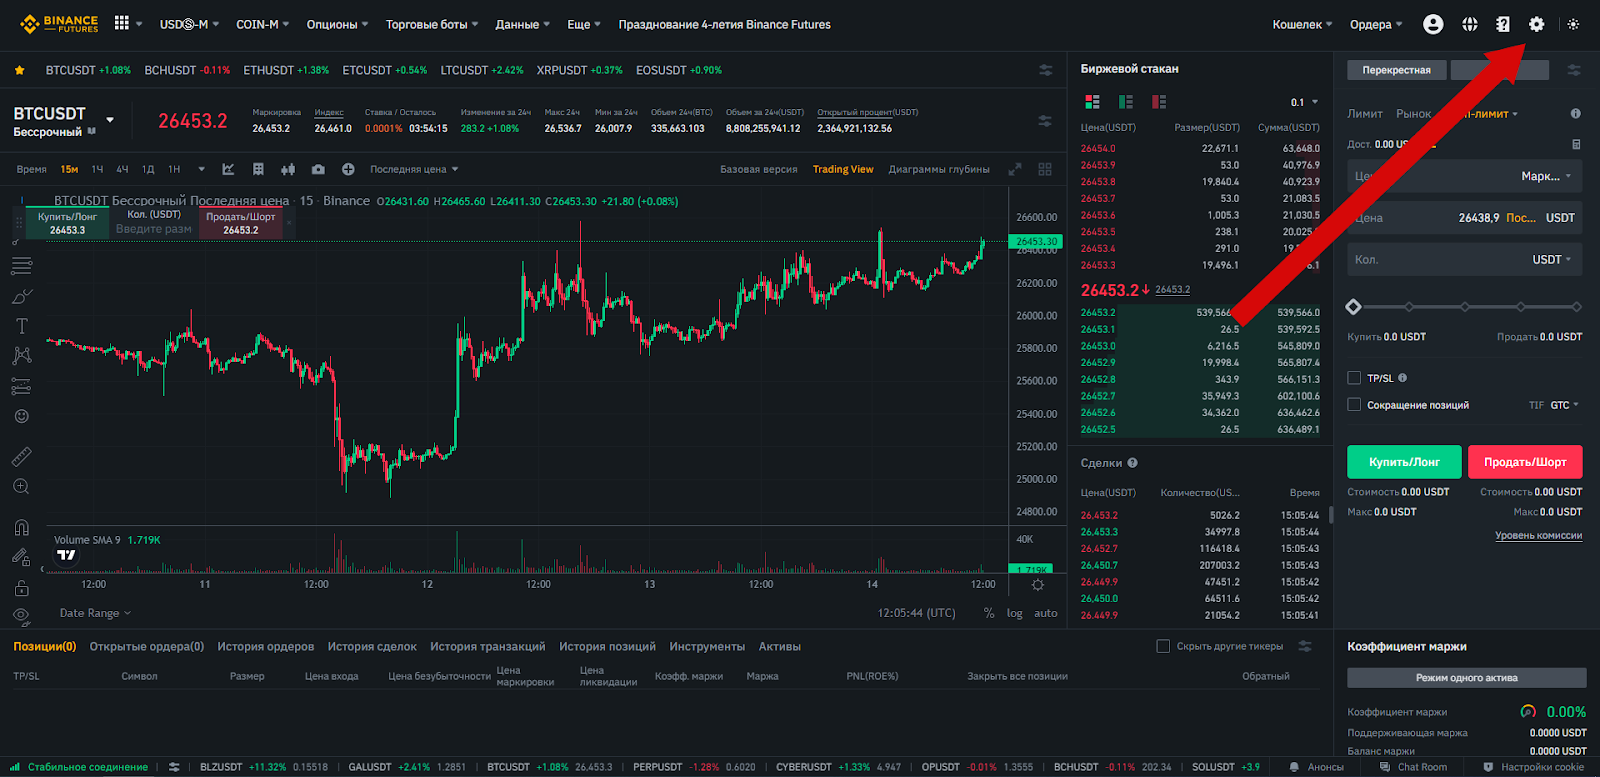Open the settings gear icon in header
Screen dimensions: 1600x777
(x=1537, y=24)
